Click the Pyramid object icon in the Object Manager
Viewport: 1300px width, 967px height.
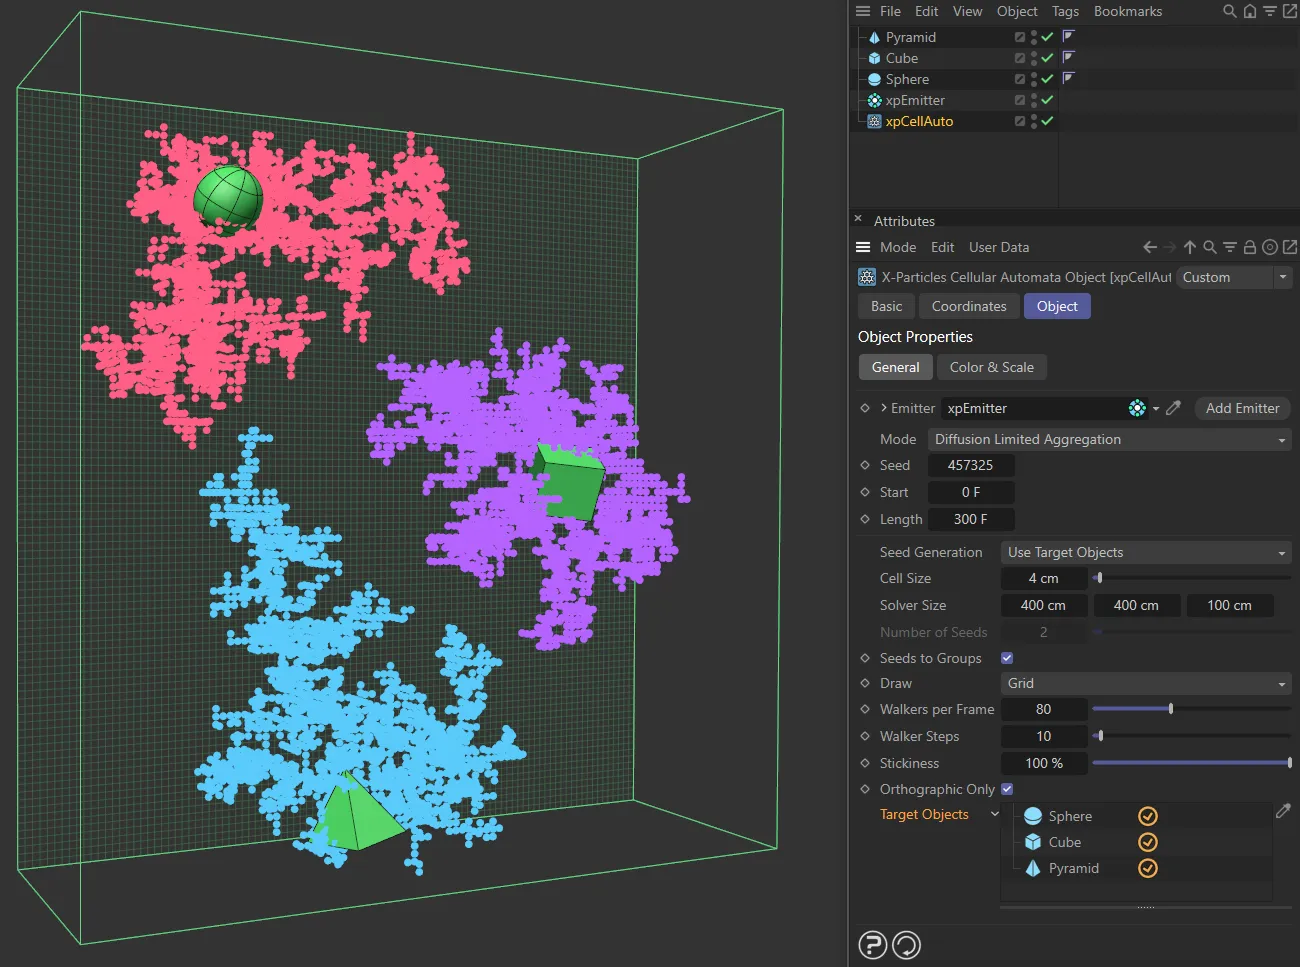pos(875,37)
